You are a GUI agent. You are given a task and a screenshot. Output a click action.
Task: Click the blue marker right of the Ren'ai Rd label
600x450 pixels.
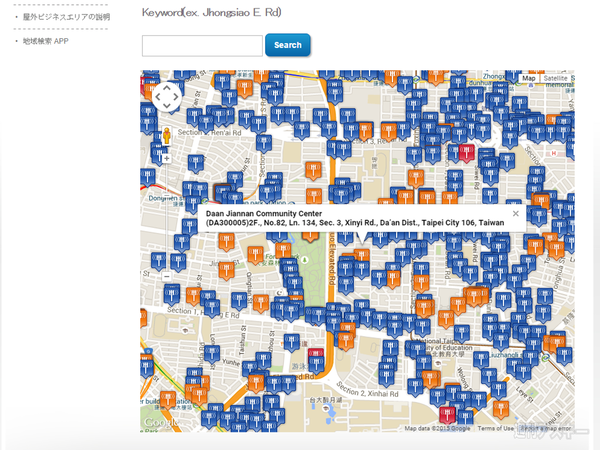pos(264,144)
